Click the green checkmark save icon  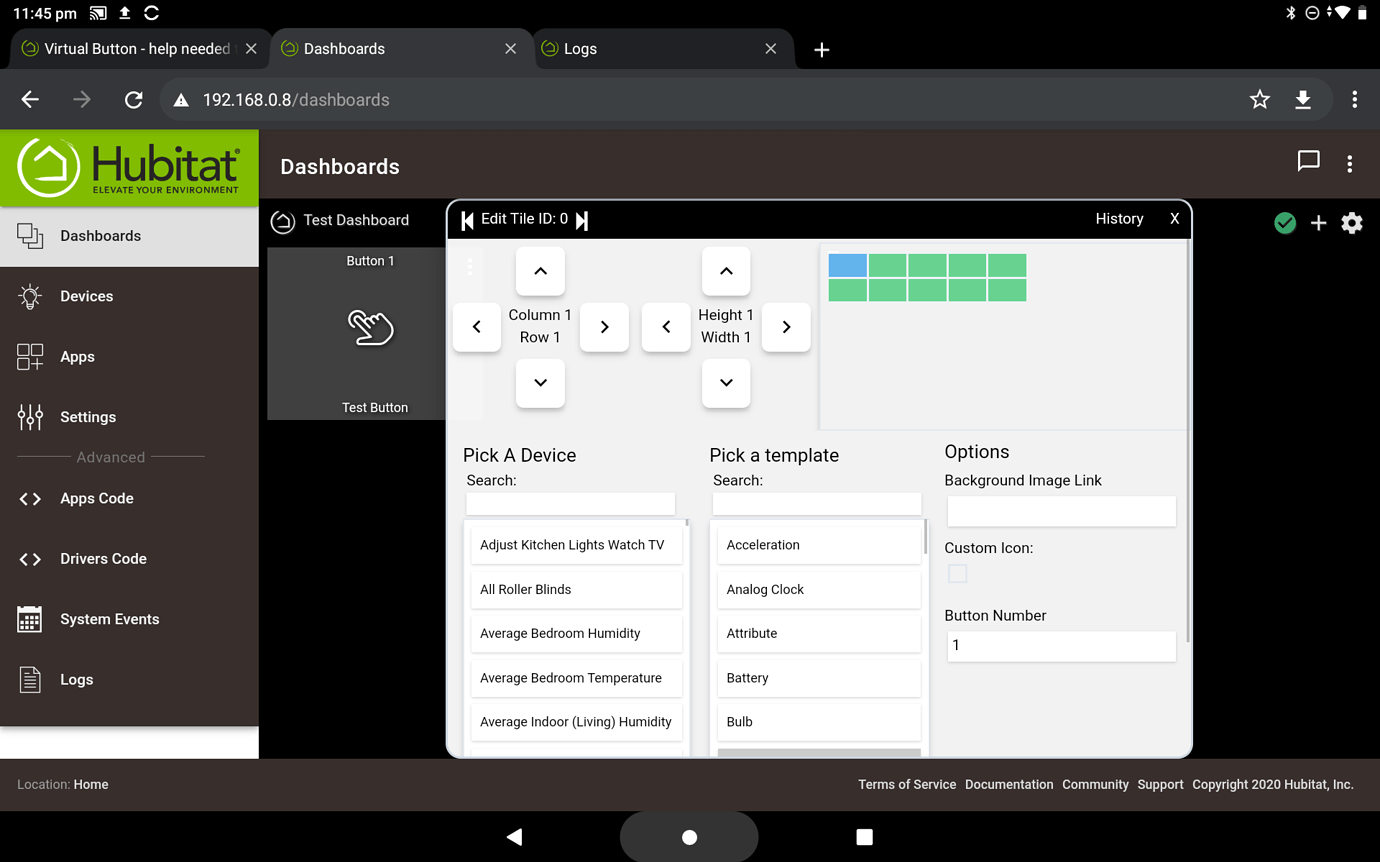1285,223
